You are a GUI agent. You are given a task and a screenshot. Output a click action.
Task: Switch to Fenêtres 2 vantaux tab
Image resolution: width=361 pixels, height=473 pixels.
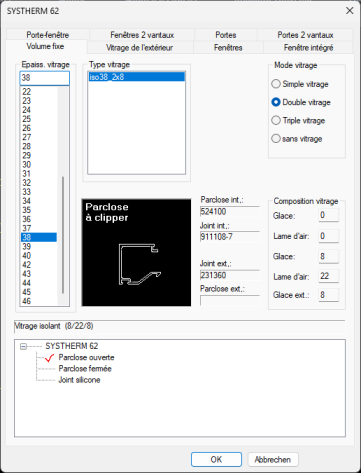click(142, 35)
